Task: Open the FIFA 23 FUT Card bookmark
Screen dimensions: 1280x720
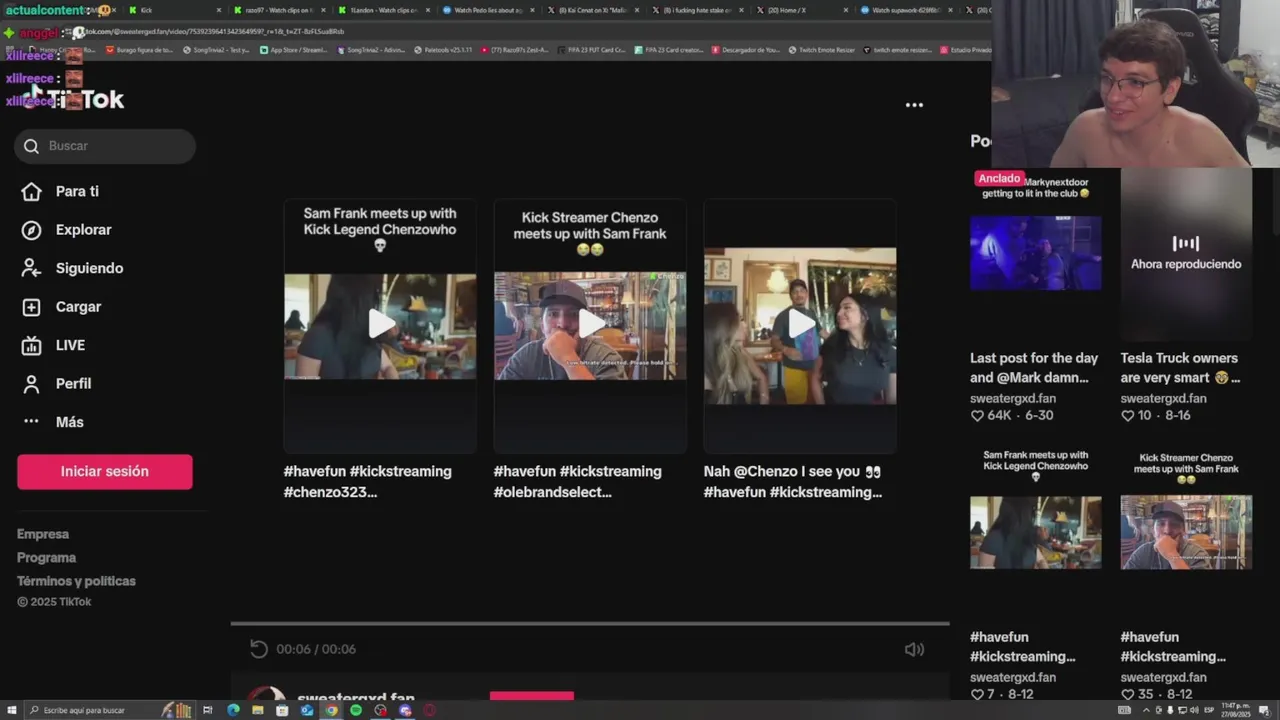Action: click(591, 50)
